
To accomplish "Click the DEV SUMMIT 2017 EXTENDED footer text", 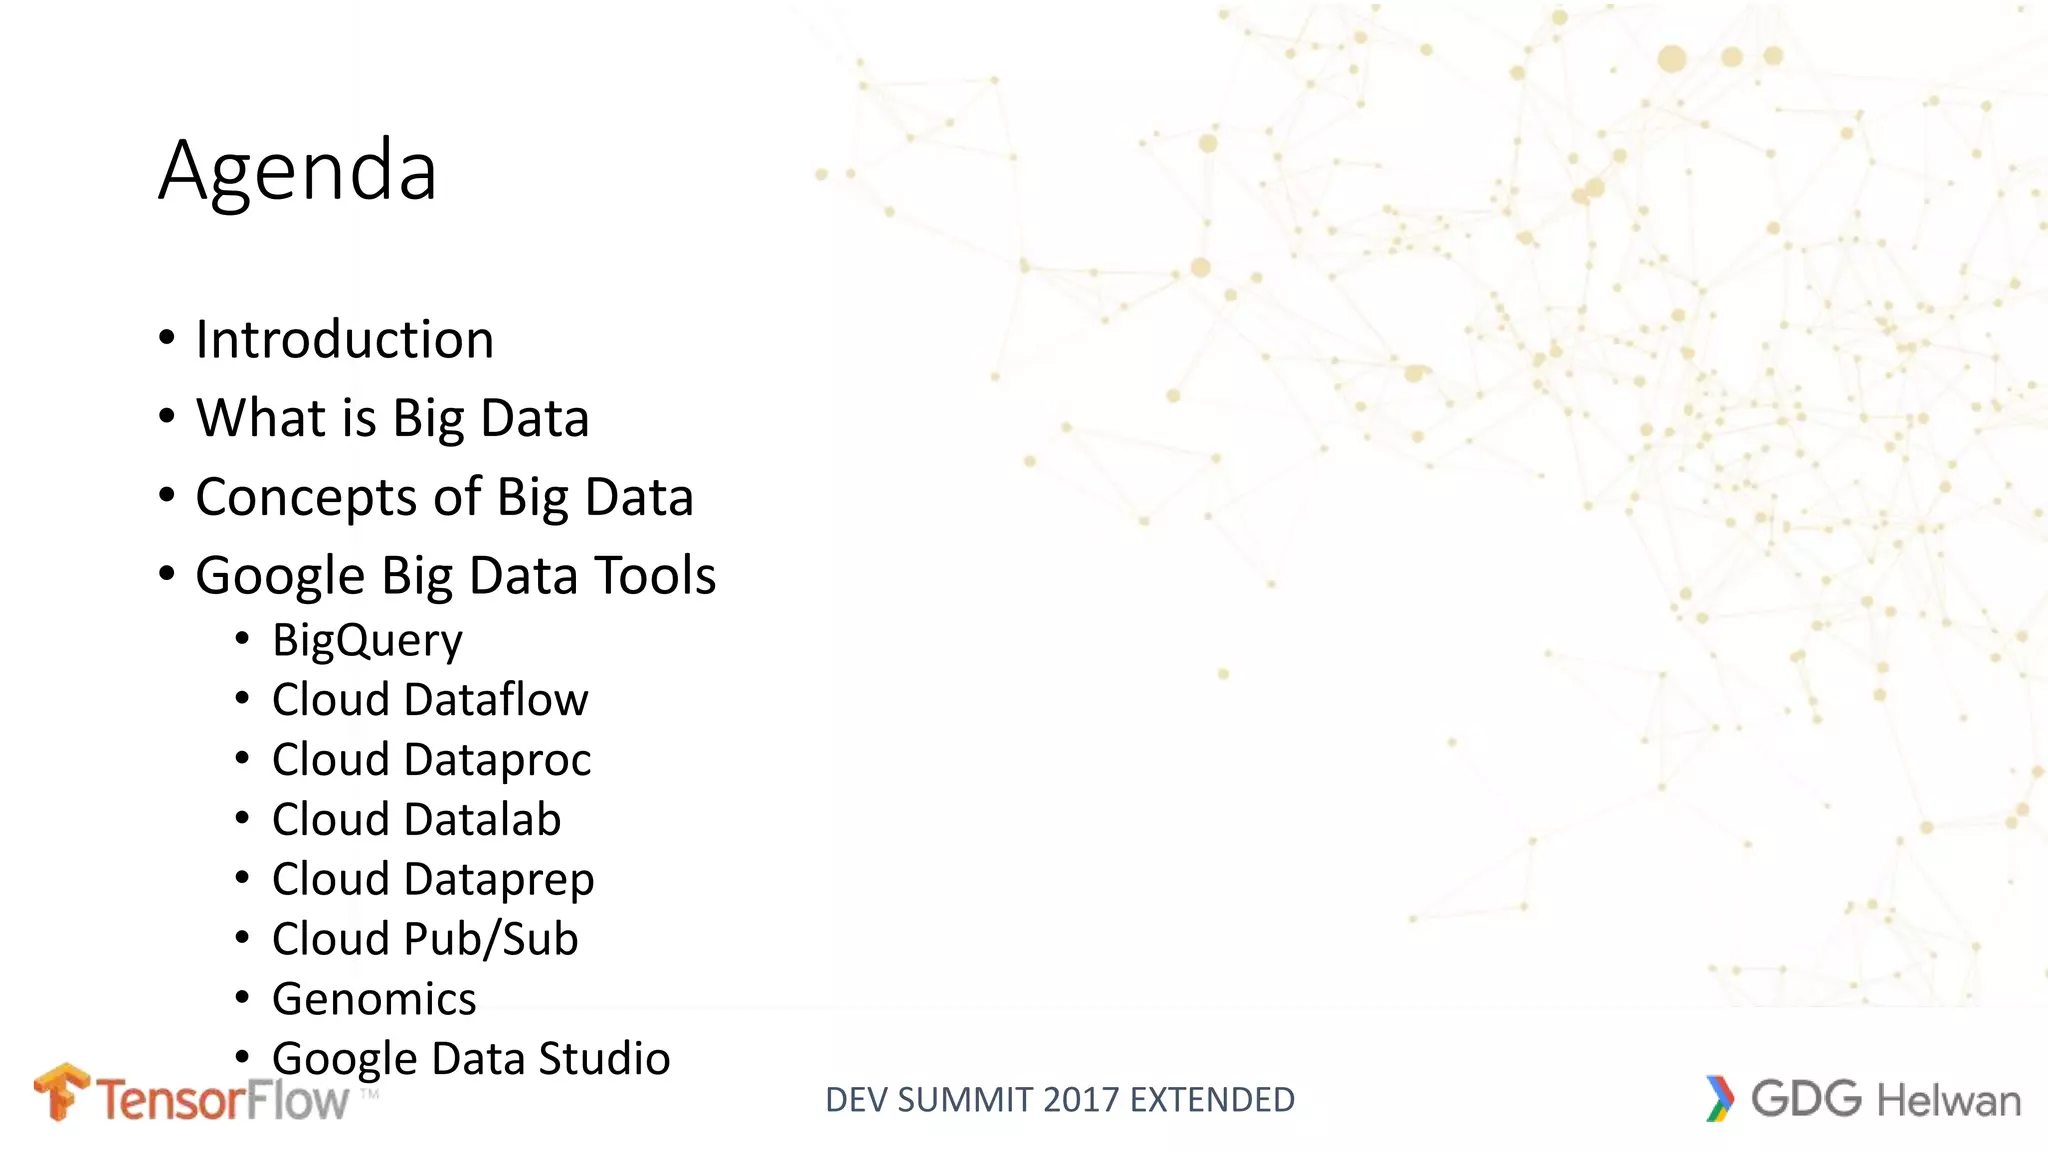I will pos(1060,1100).
